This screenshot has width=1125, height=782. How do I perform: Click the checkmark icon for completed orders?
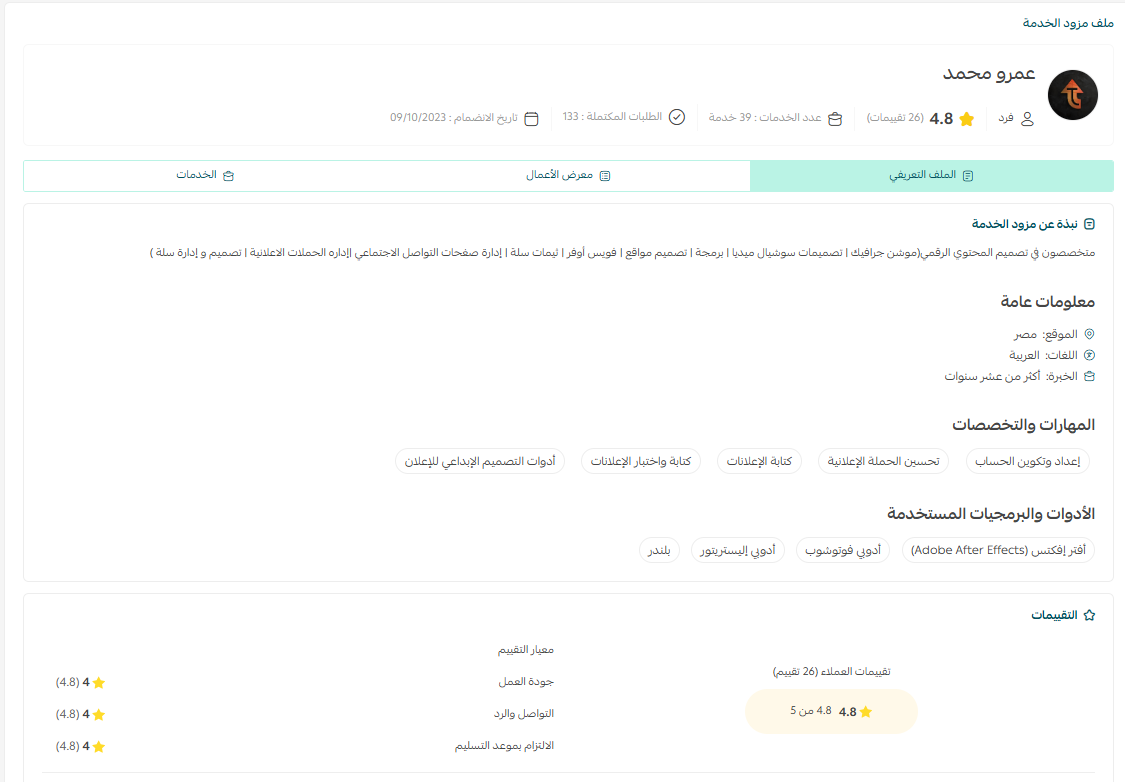(x=677, y=117)
